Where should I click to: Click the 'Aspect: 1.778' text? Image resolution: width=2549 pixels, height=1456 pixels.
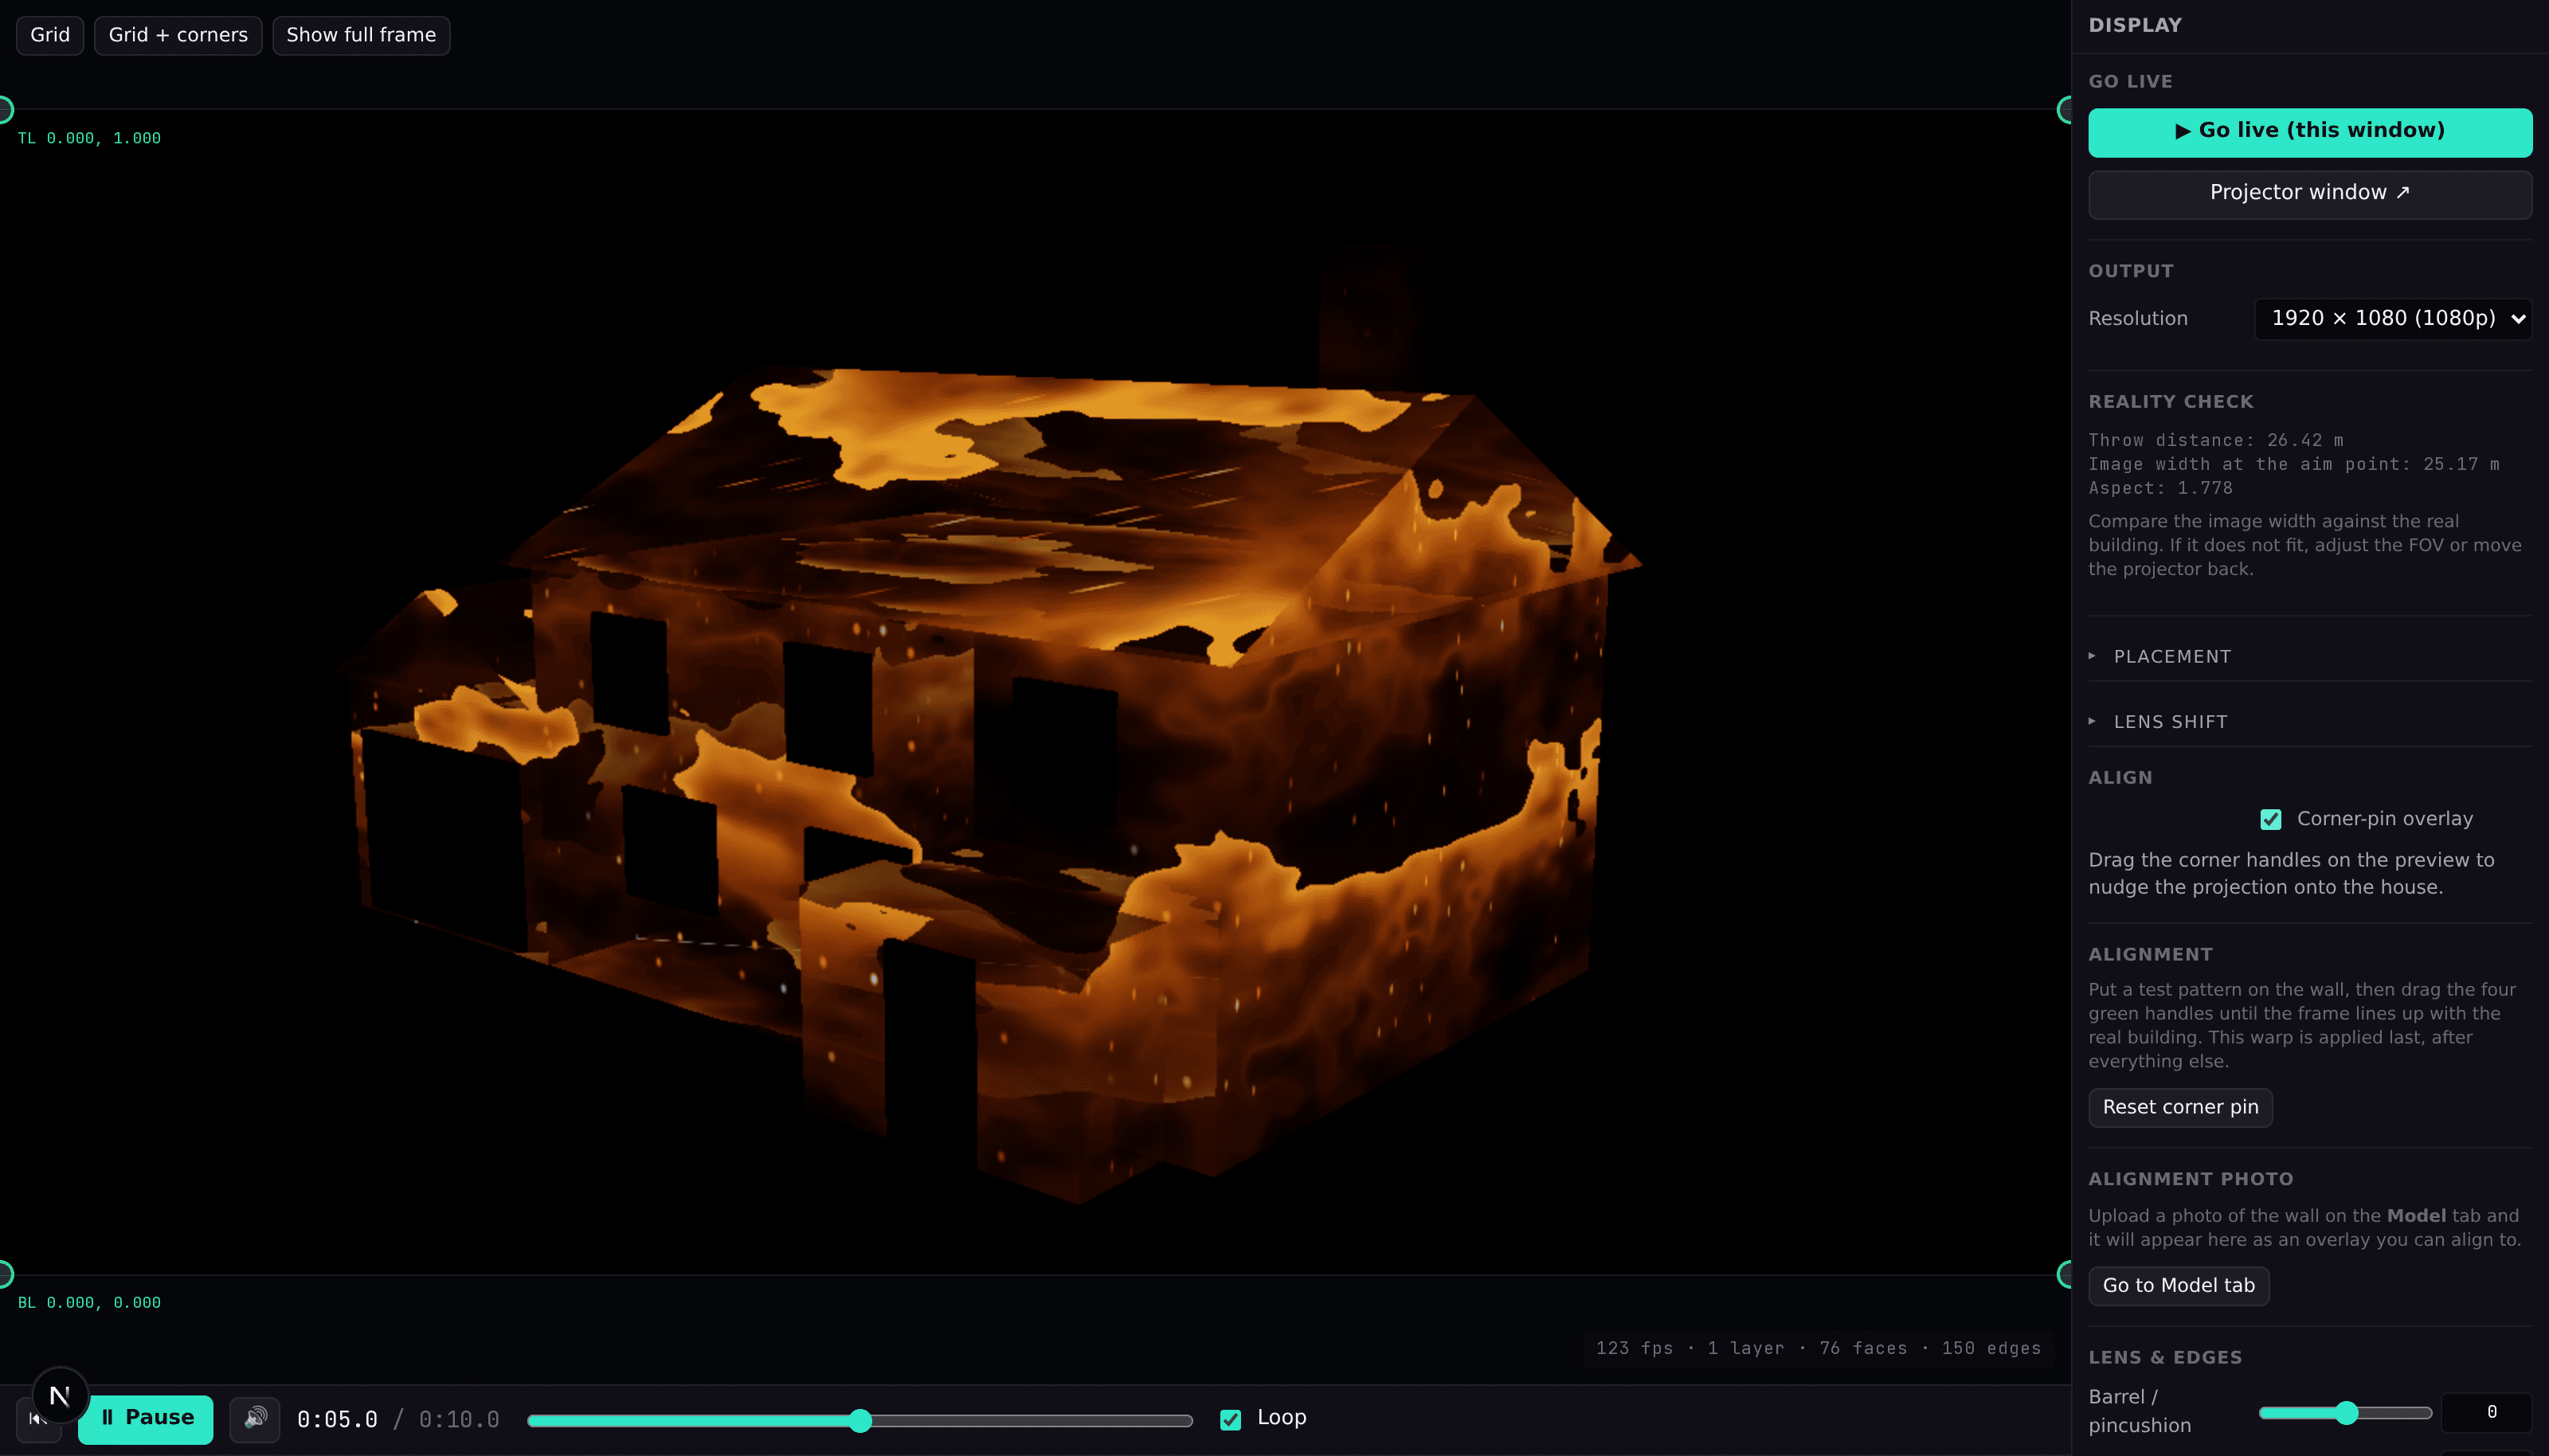pos(2160,488)
